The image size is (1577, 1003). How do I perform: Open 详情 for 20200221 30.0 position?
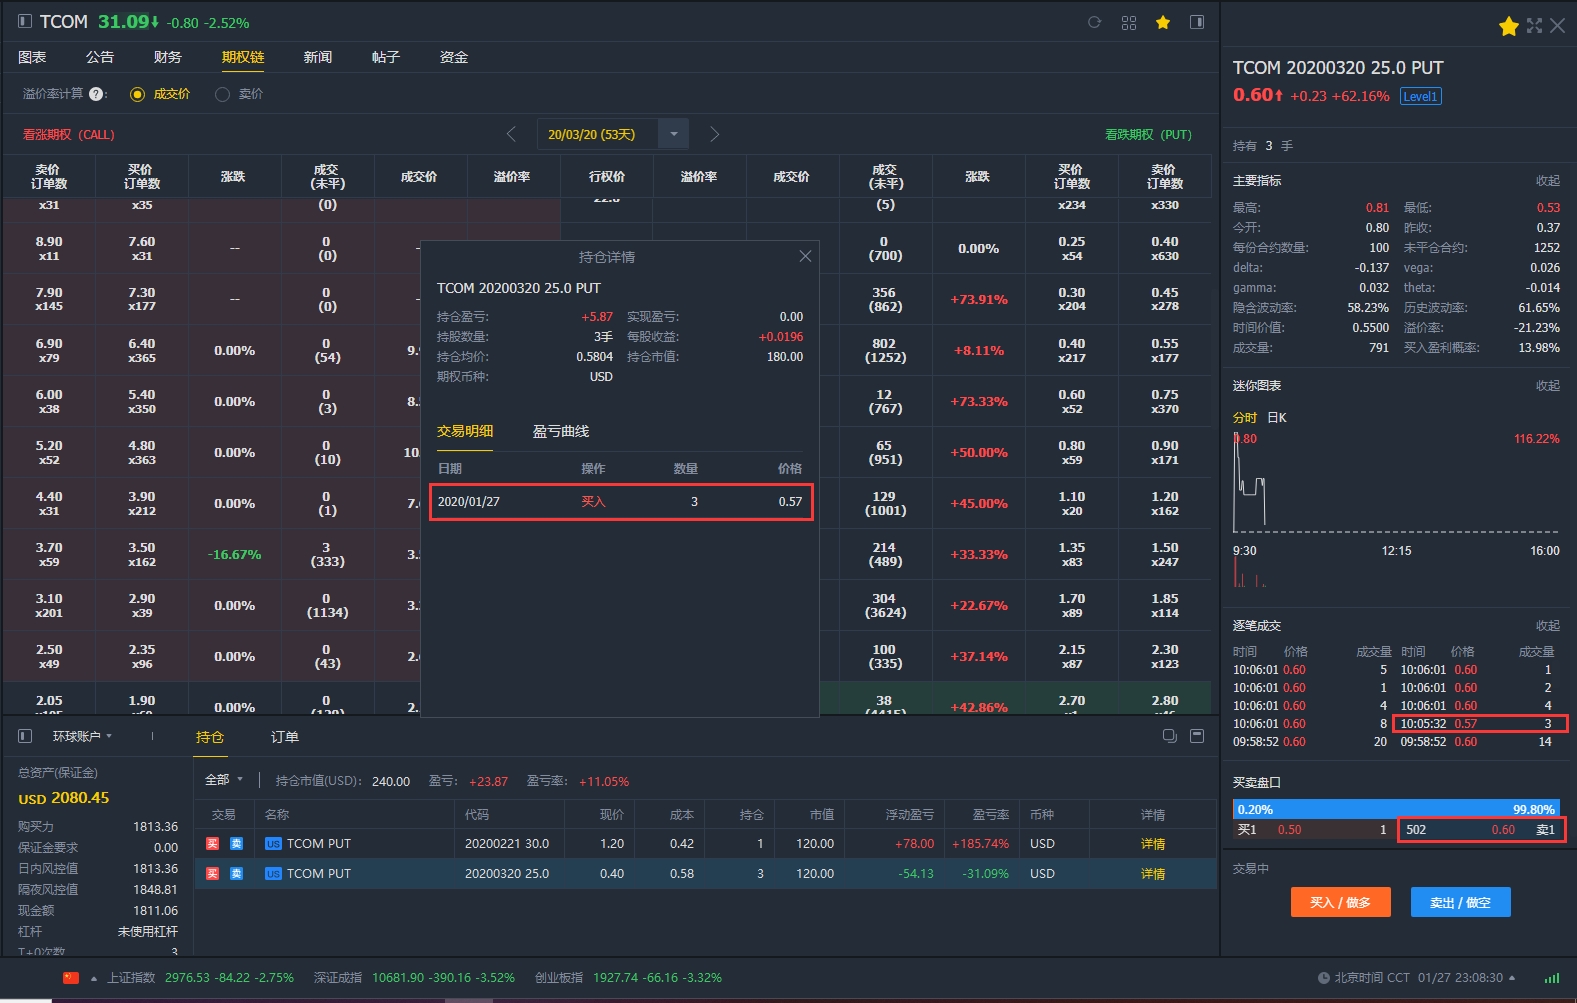(1153, 844)
